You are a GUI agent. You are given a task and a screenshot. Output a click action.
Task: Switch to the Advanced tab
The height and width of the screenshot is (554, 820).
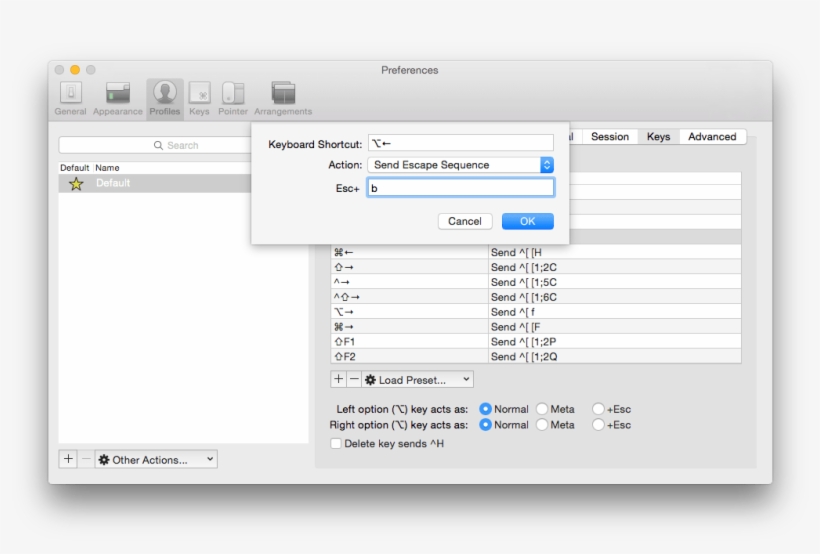(x=712, y=137)
